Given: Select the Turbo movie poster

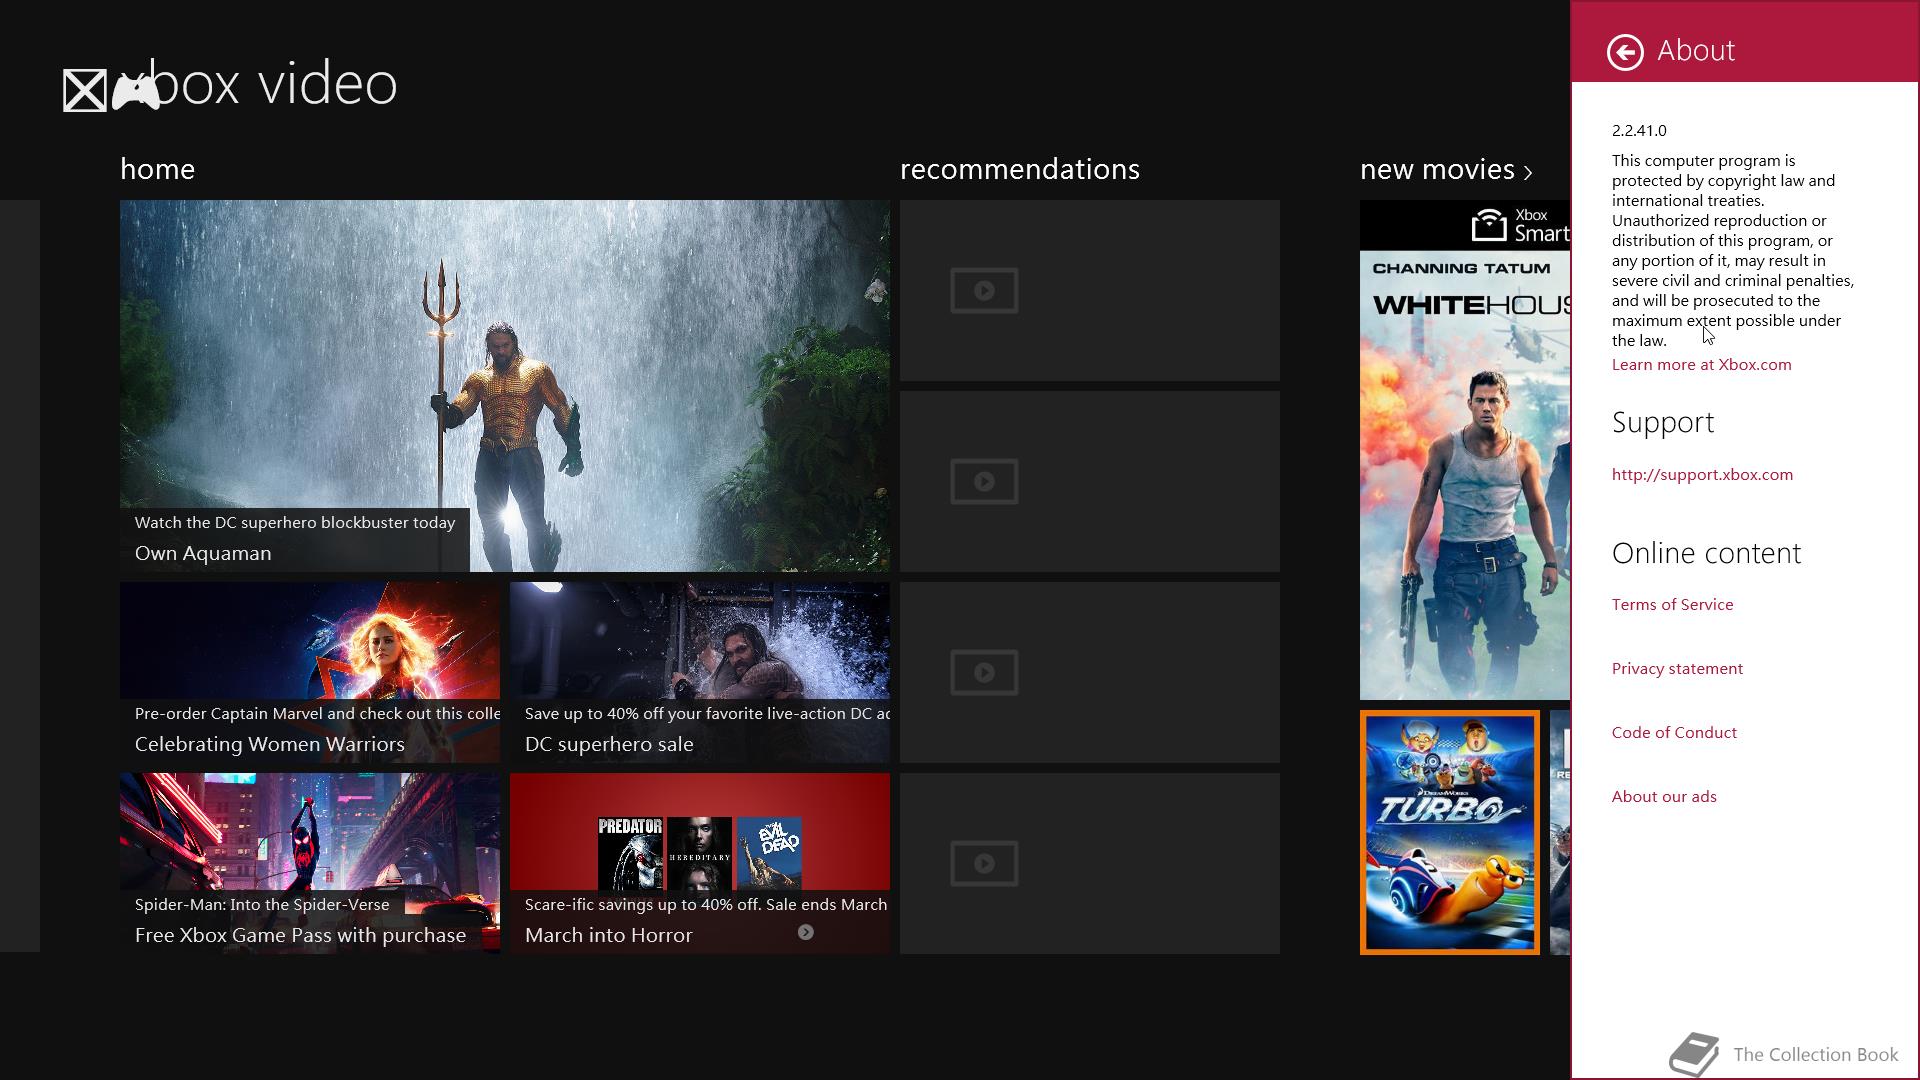Looking at the screenshot, I should coord(1450,832).
